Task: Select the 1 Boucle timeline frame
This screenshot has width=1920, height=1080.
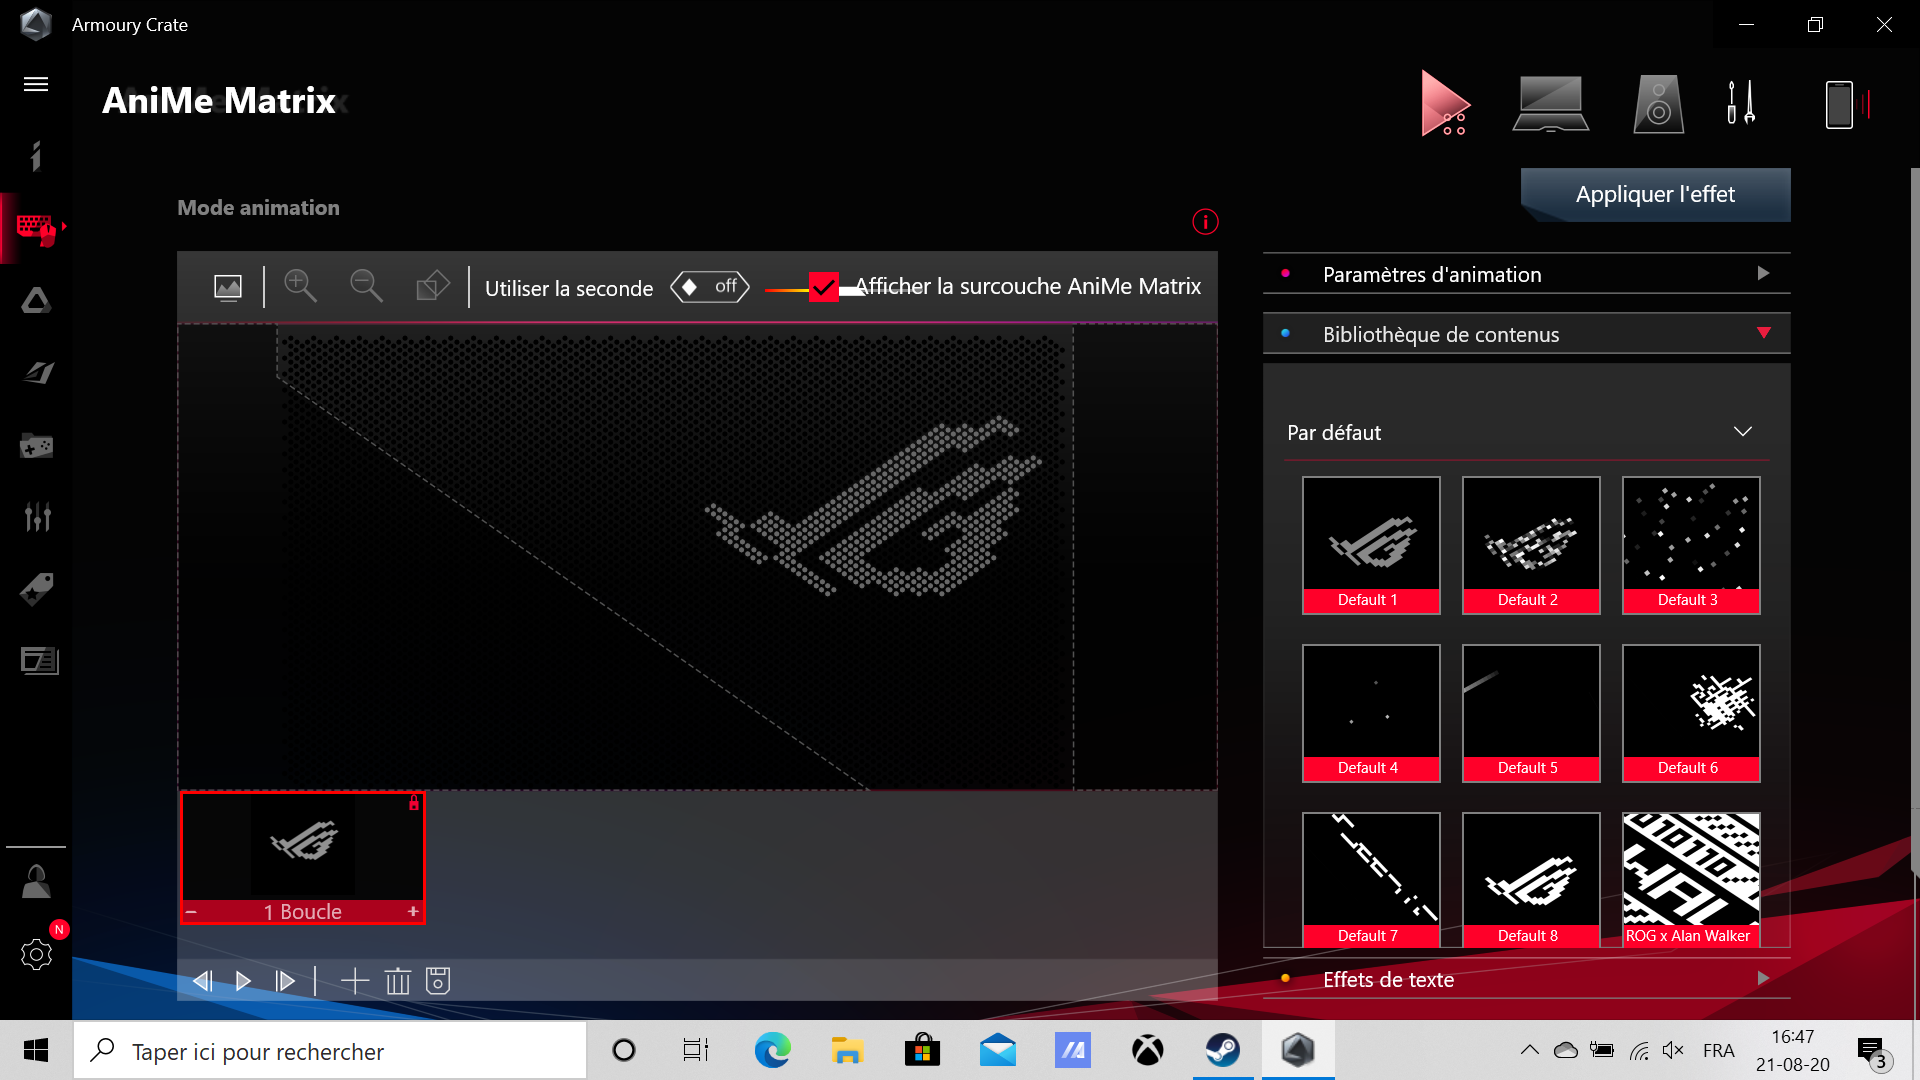Action: 302,857
